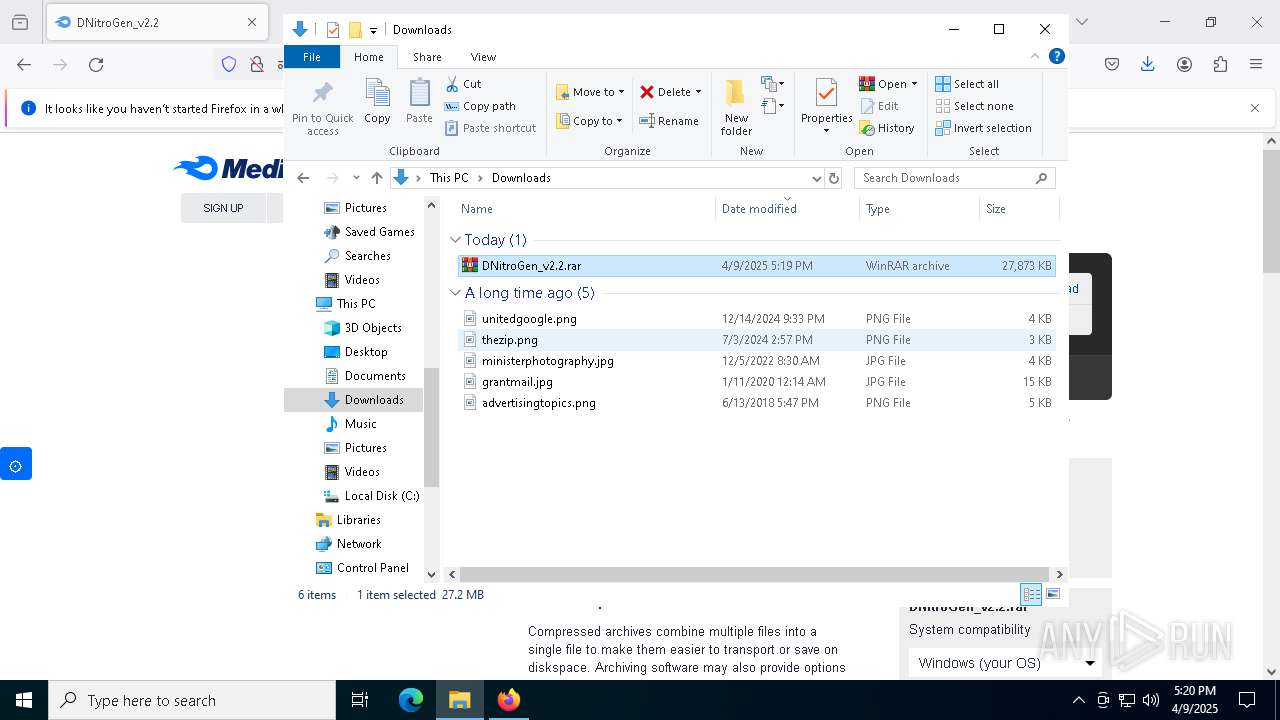
Task: Click Windows taskbar search box
Action: click(x=192, y=700)
